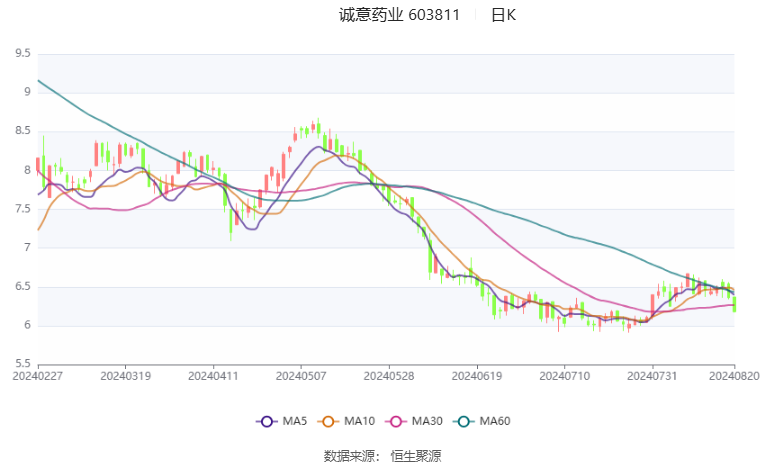Click the 20240227 date axis label
765x465 pixels.
click(x=38, y=376)
